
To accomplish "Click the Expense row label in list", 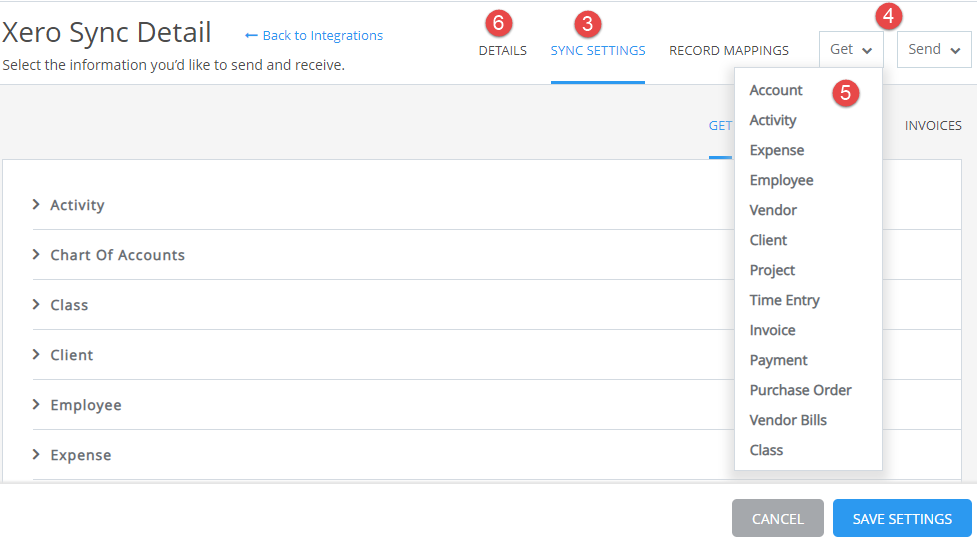I will 81,455.
